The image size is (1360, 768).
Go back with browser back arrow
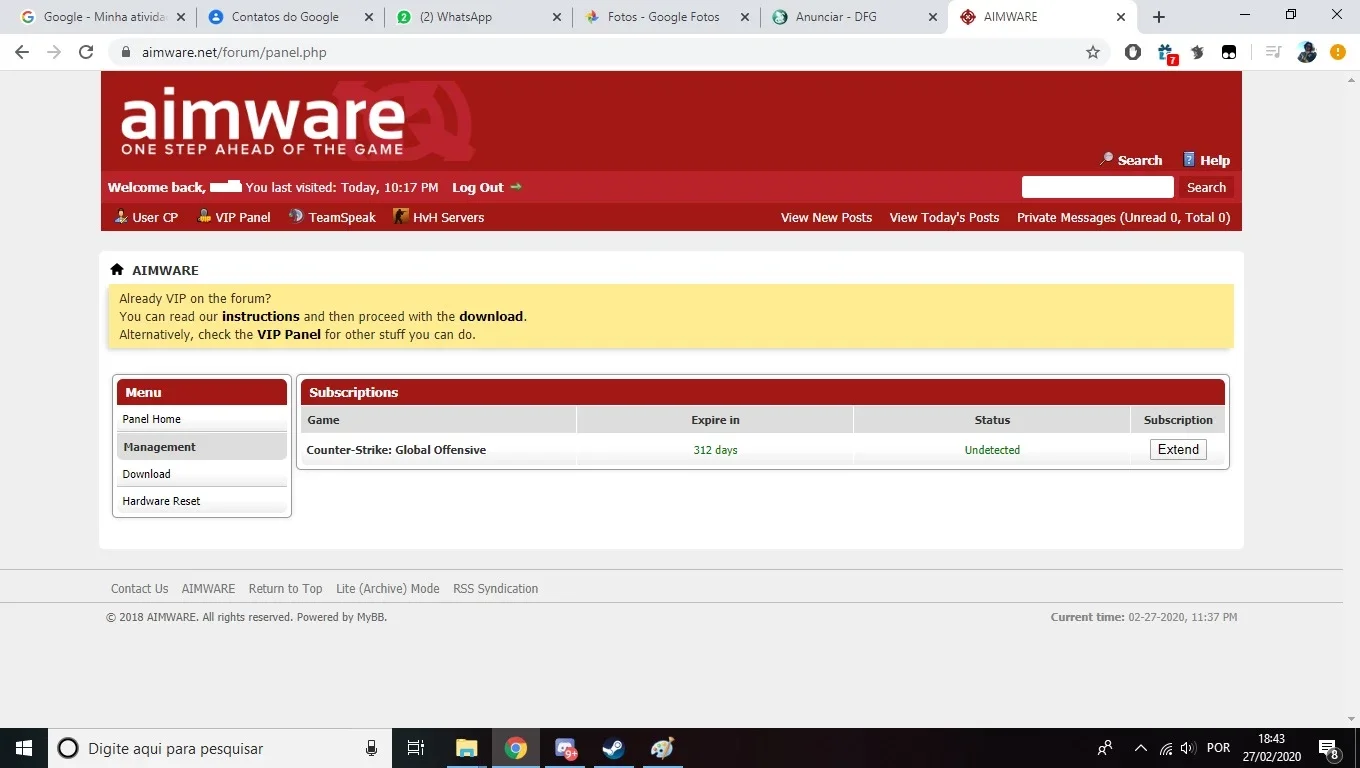[22, 52]
